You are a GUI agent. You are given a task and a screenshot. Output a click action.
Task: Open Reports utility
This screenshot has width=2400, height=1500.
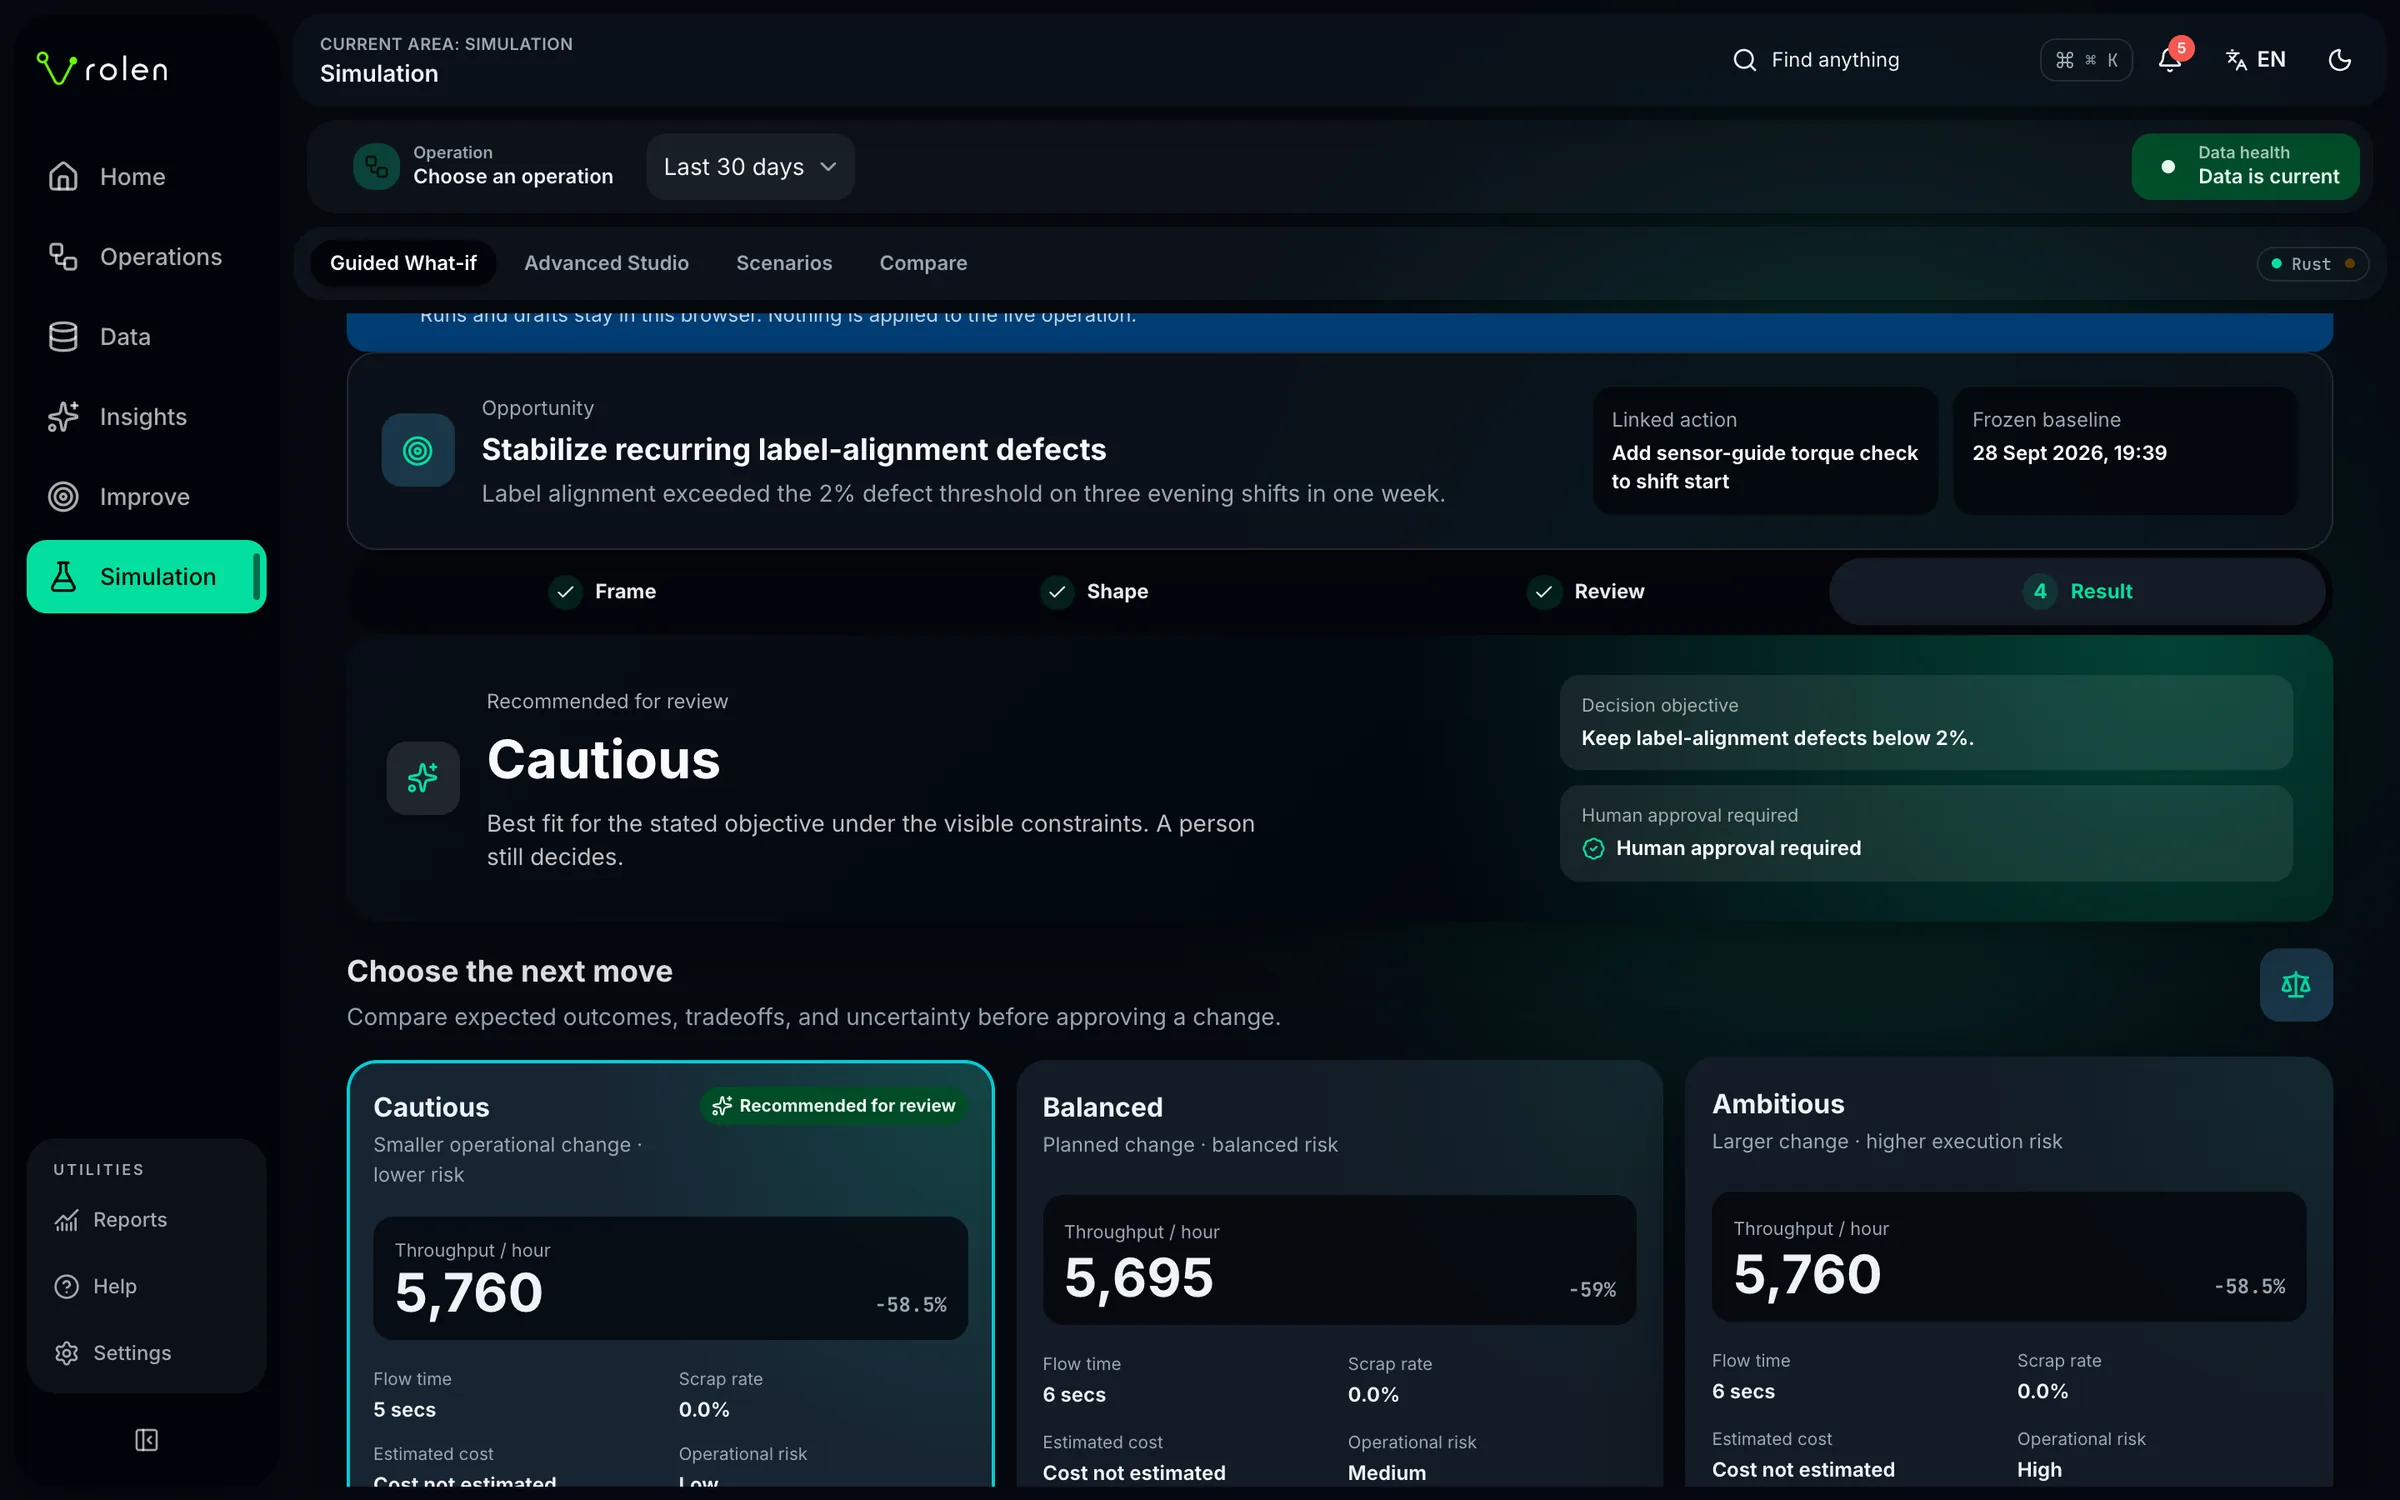click(x=146, y=1220)
